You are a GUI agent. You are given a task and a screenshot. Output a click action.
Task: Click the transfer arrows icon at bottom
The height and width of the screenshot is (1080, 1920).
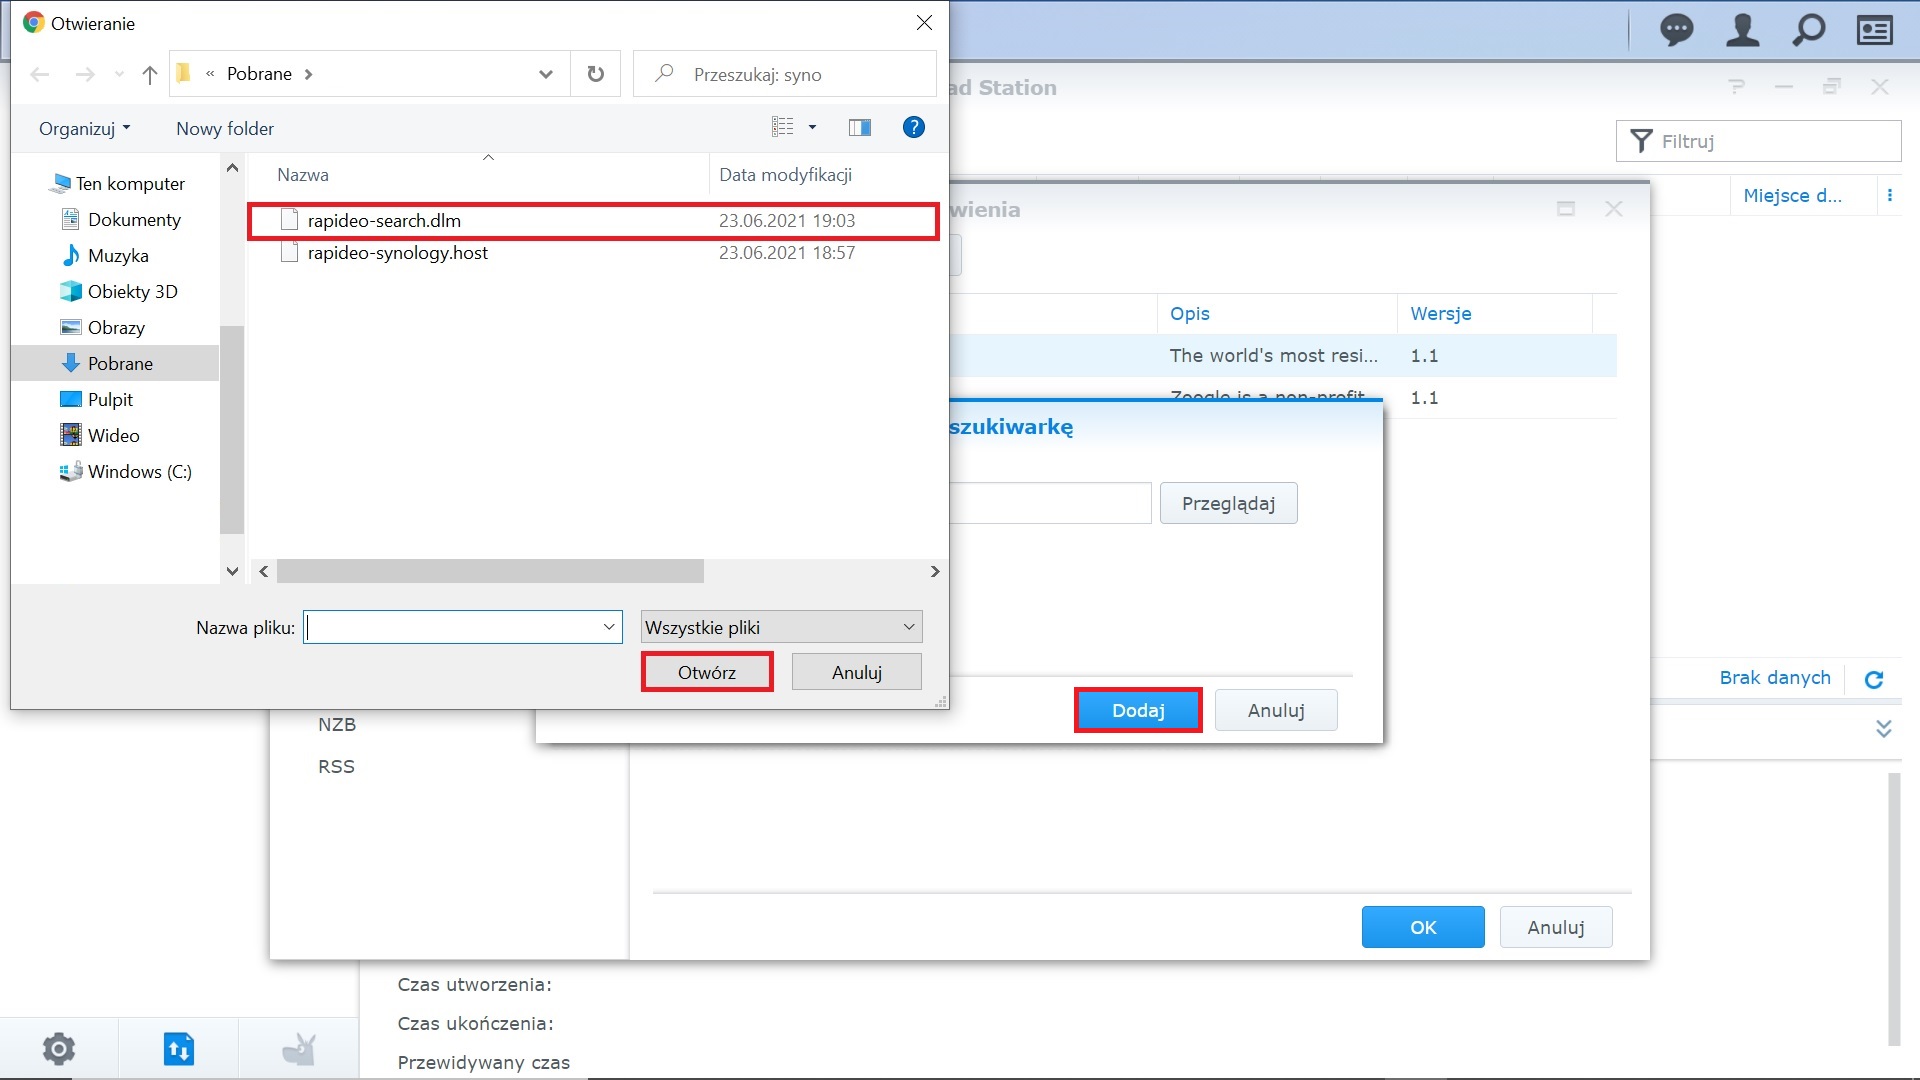(x=179, y=1049)
